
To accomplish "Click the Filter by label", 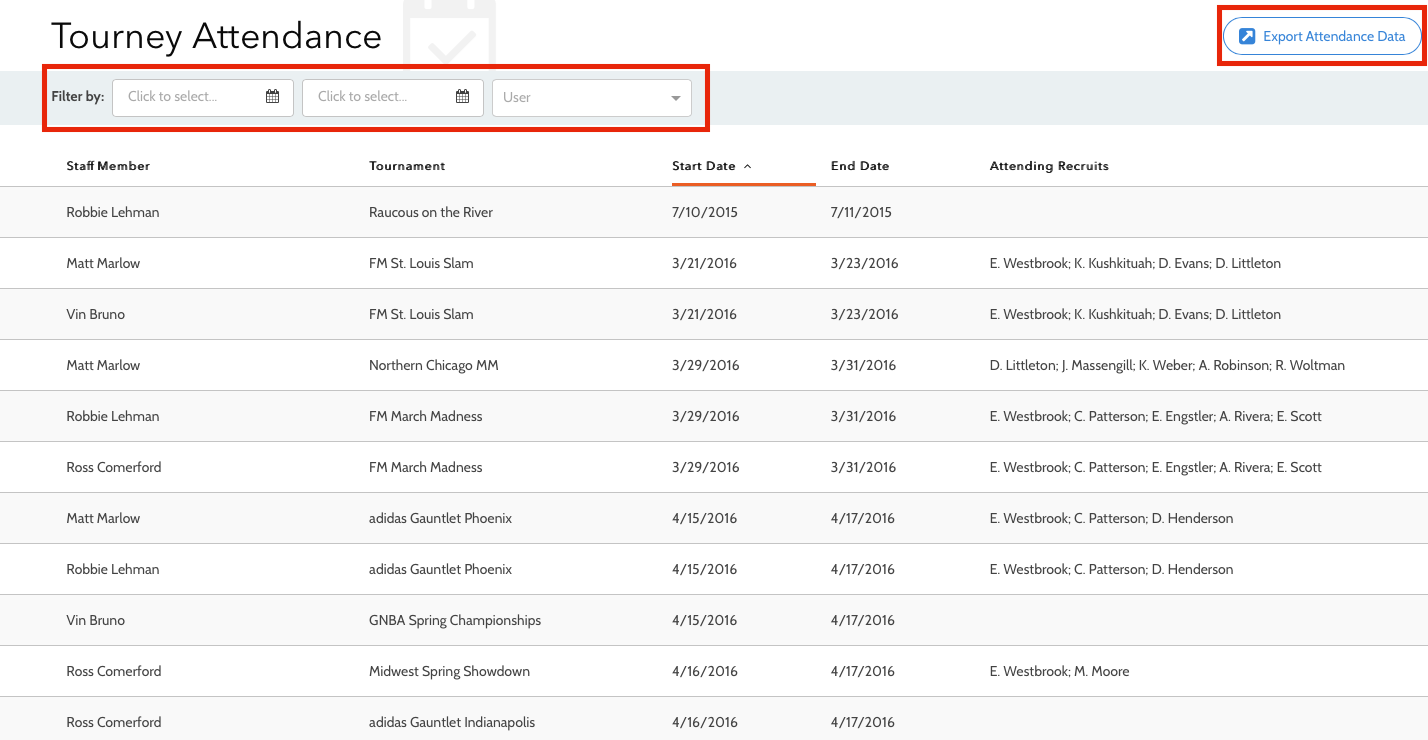I will 78,97.
